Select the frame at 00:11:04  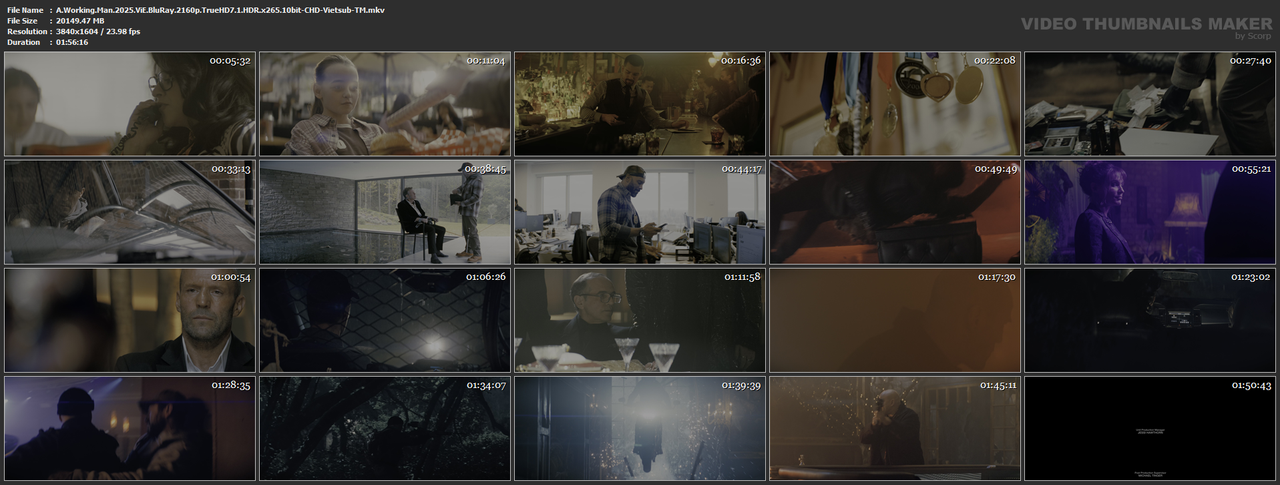pos(385,104)
